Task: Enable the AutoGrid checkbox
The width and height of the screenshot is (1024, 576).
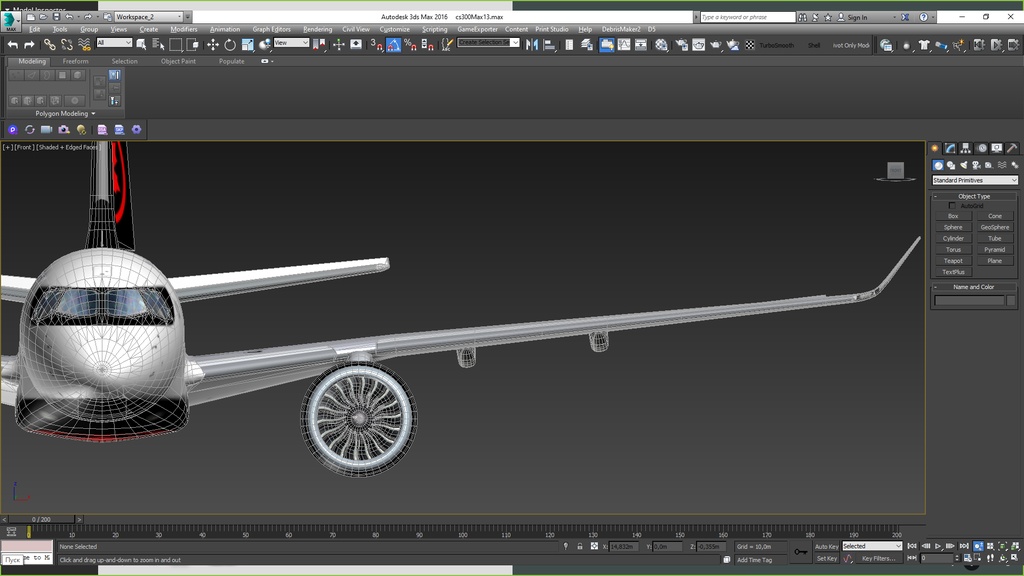Action: coord(952,206)
